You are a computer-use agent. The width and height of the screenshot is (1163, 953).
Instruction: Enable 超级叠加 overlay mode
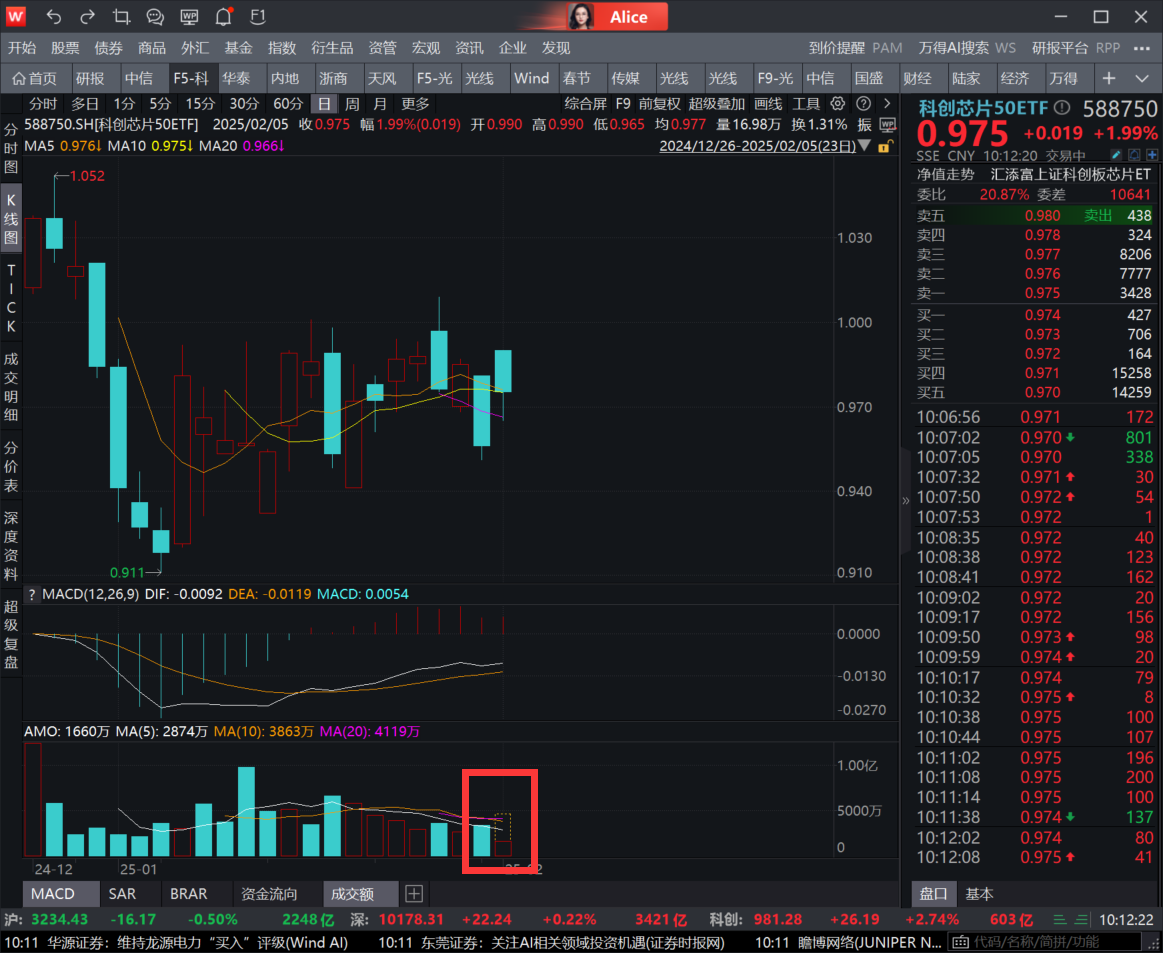tap(718, 103)
